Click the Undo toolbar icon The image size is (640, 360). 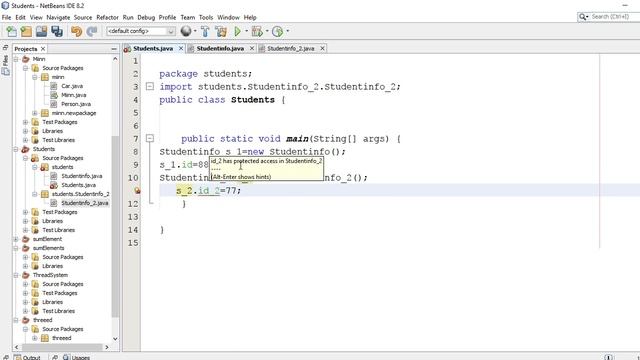(x=76, y=31)
